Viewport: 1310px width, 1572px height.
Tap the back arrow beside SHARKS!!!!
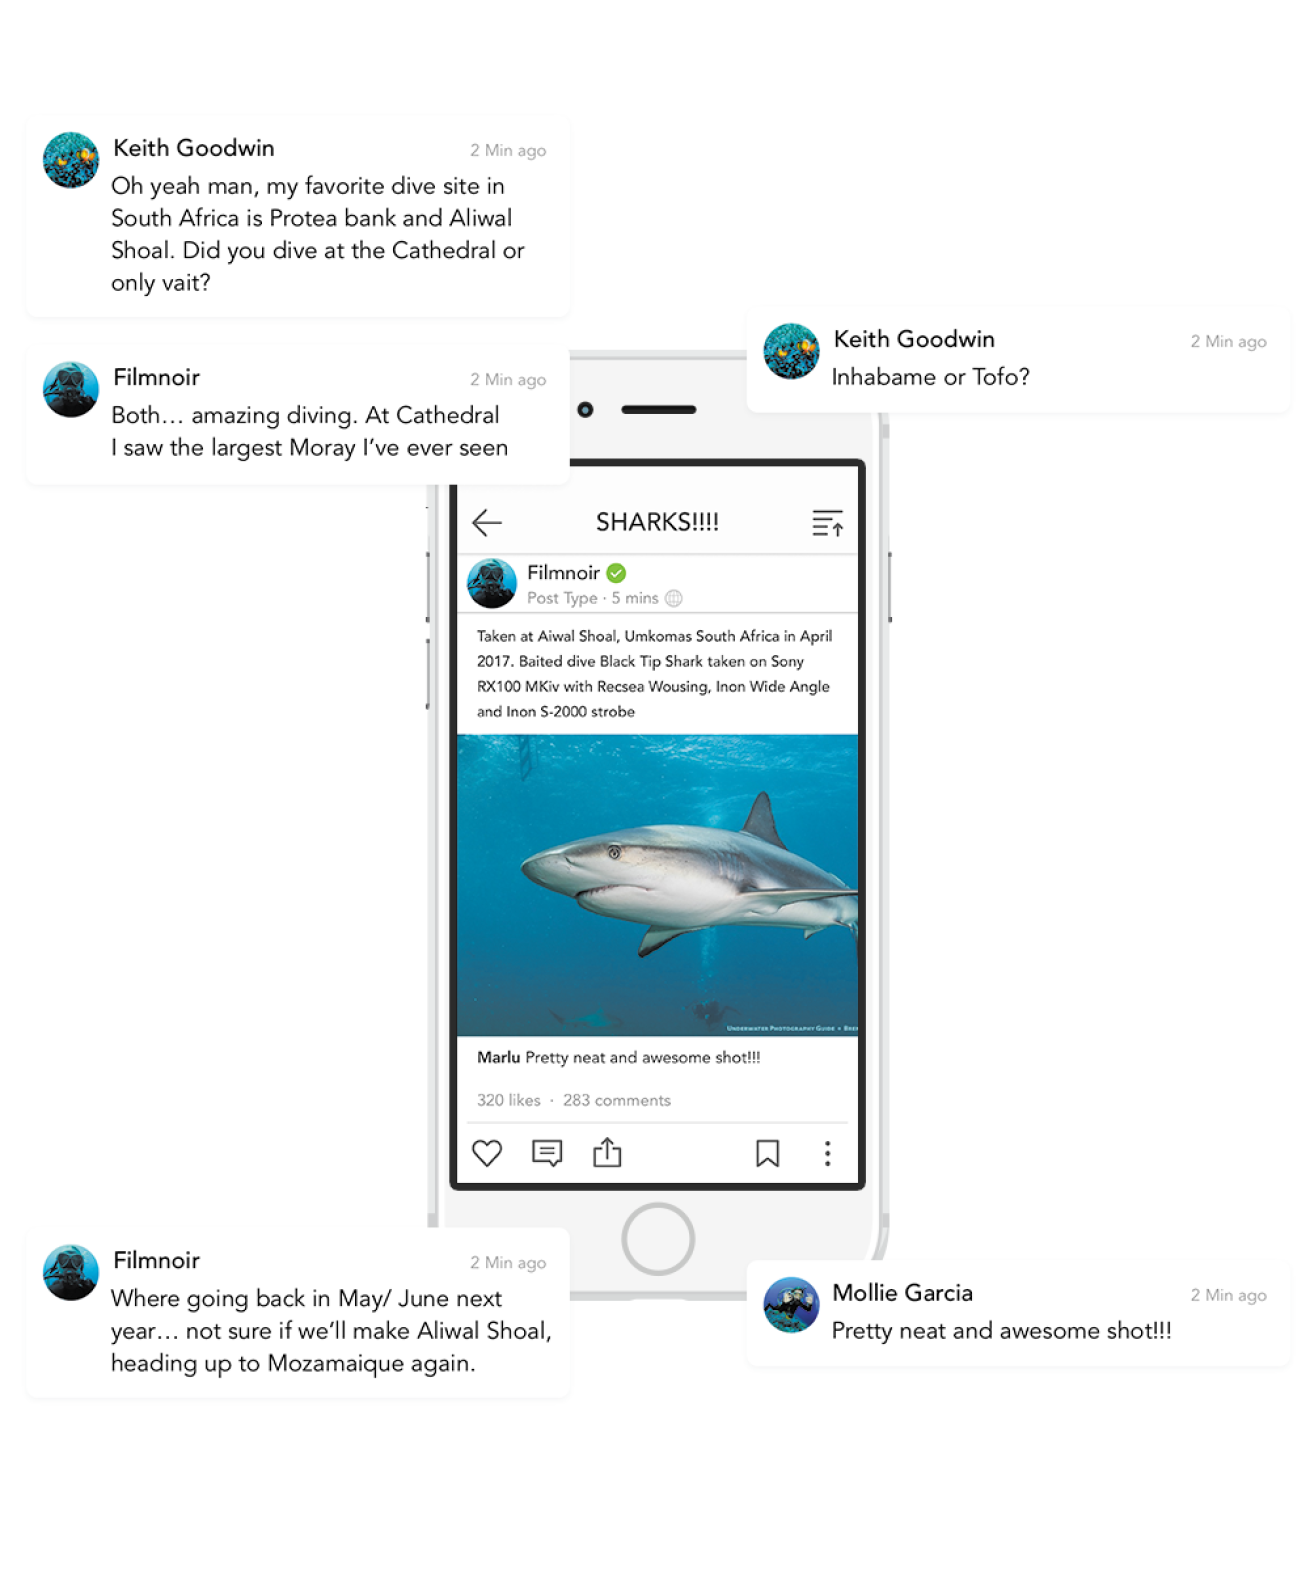(x=486, y=522)
